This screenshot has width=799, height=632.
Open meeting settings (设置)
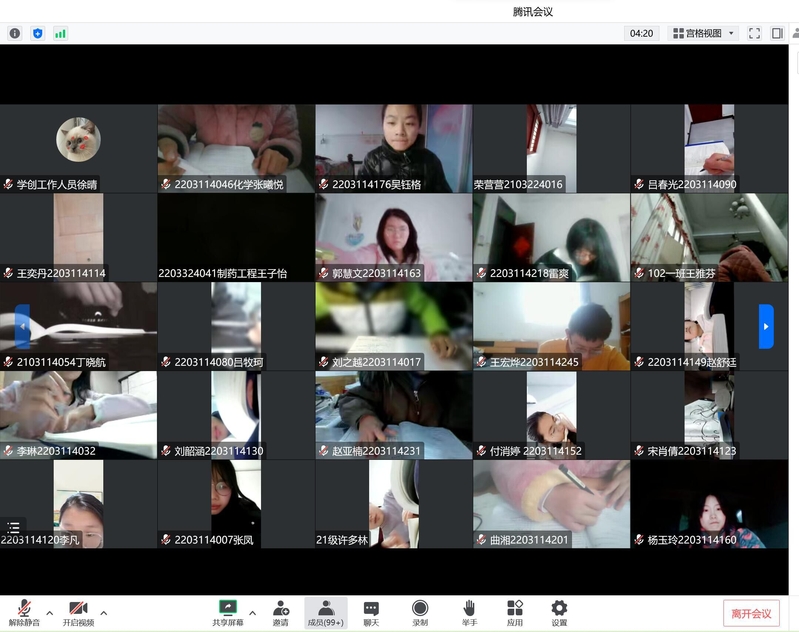point(559,612)
